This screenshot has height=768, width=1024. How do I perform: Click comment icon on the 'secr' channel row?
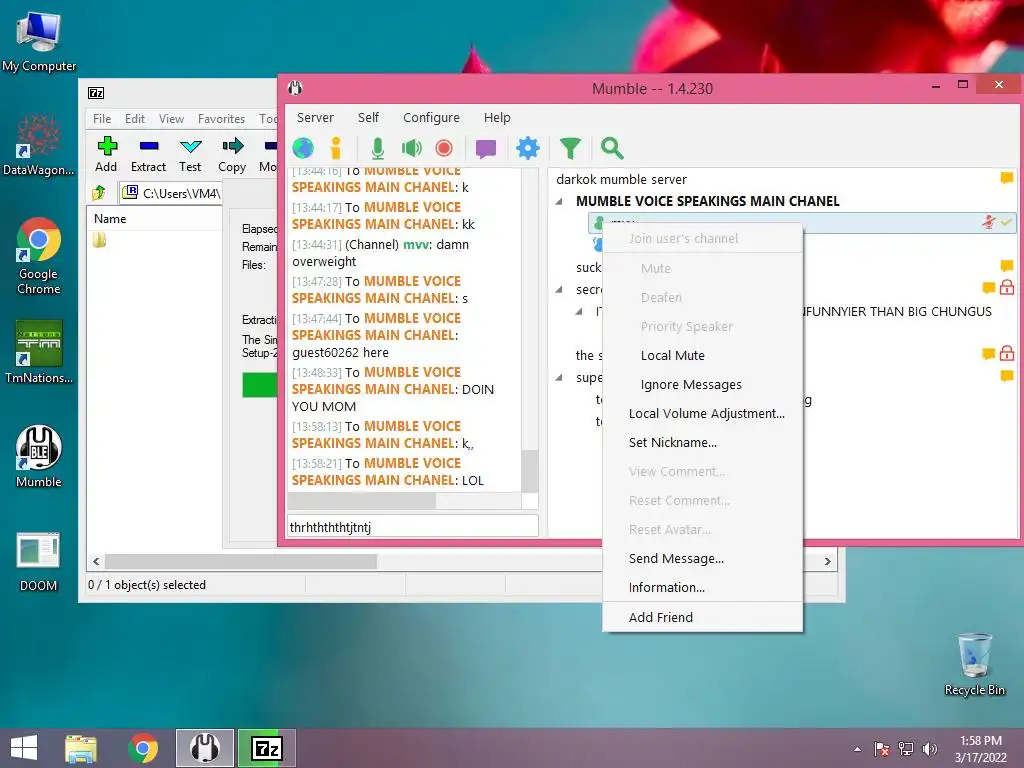click(989, 288)
